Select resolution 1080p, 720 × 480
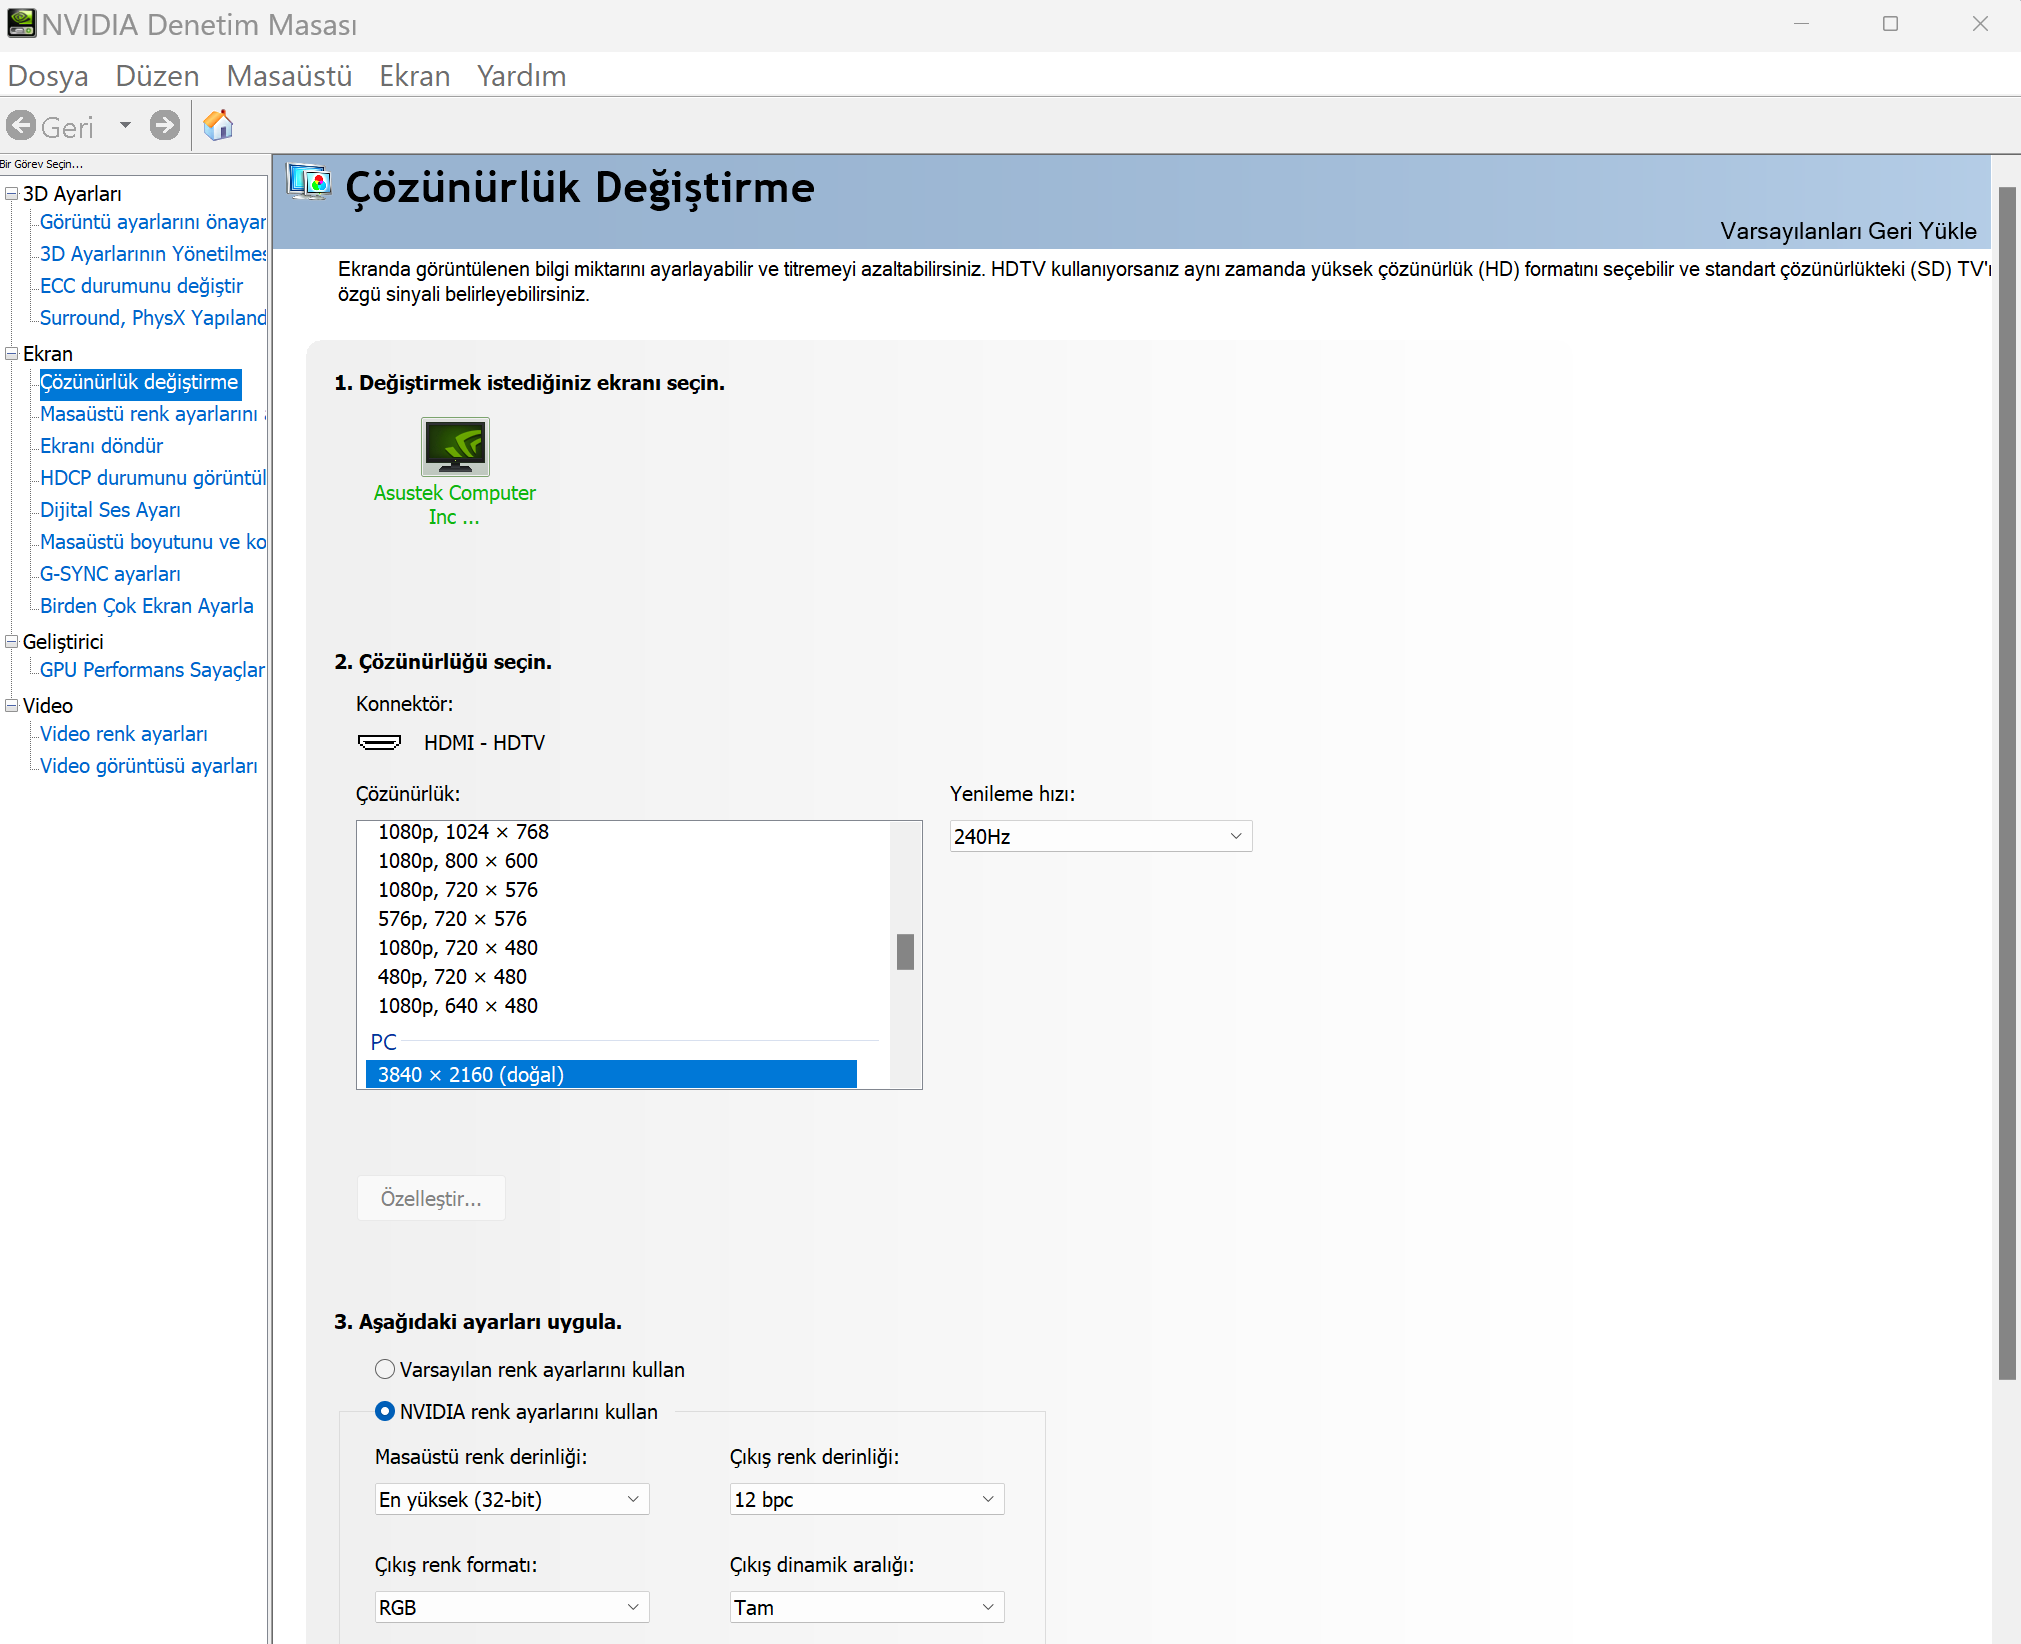Image resolution: width=2021 pixels, height=1644 pixels. click(458, 948)
